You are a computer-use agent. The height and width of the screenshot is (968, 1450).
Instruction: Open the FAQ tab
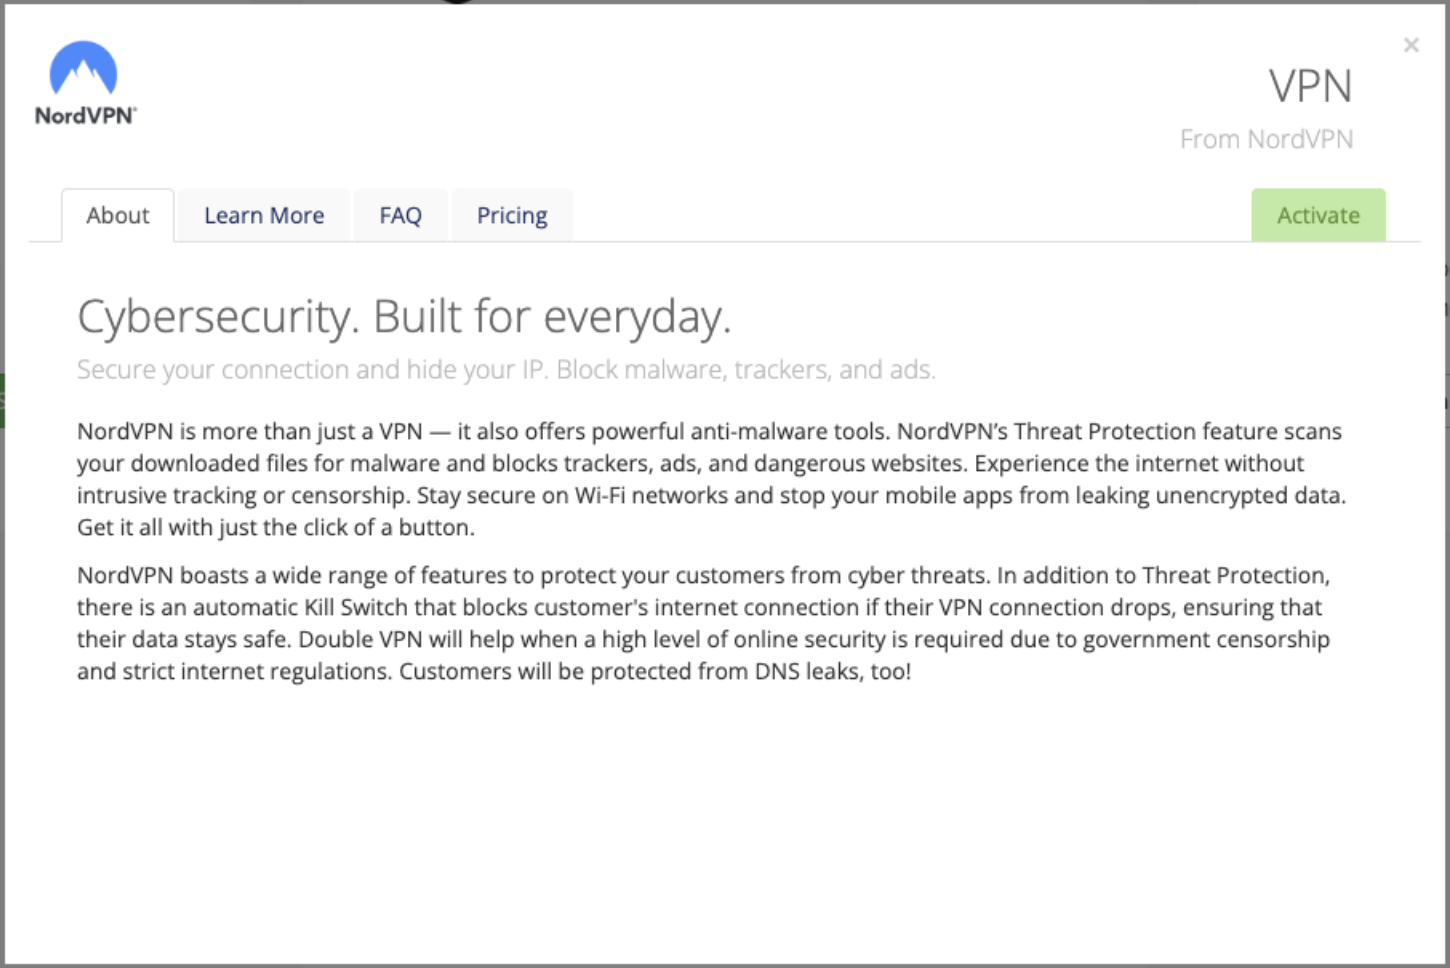(x=401, y=215)
